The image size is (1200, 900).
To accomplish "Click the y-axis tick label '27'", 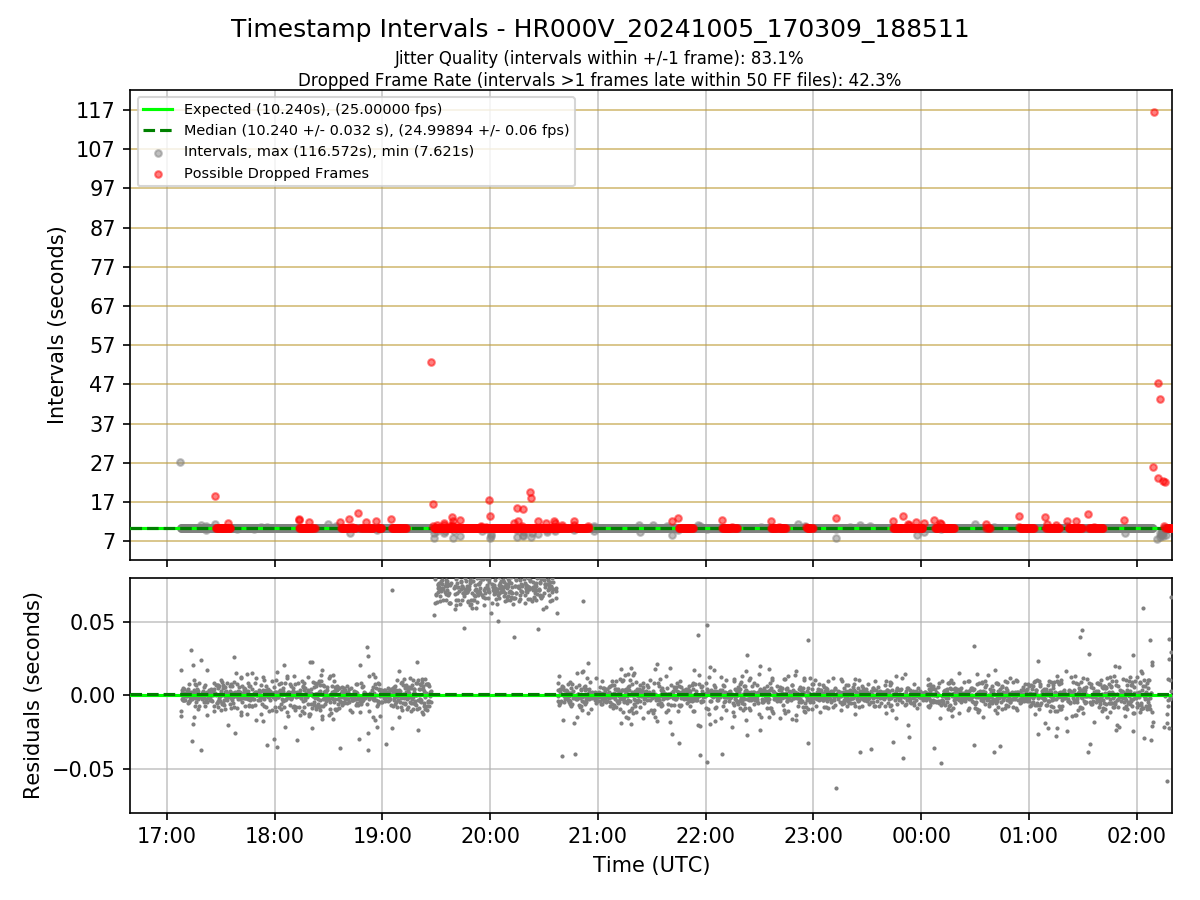I will (x=103, y=463).
